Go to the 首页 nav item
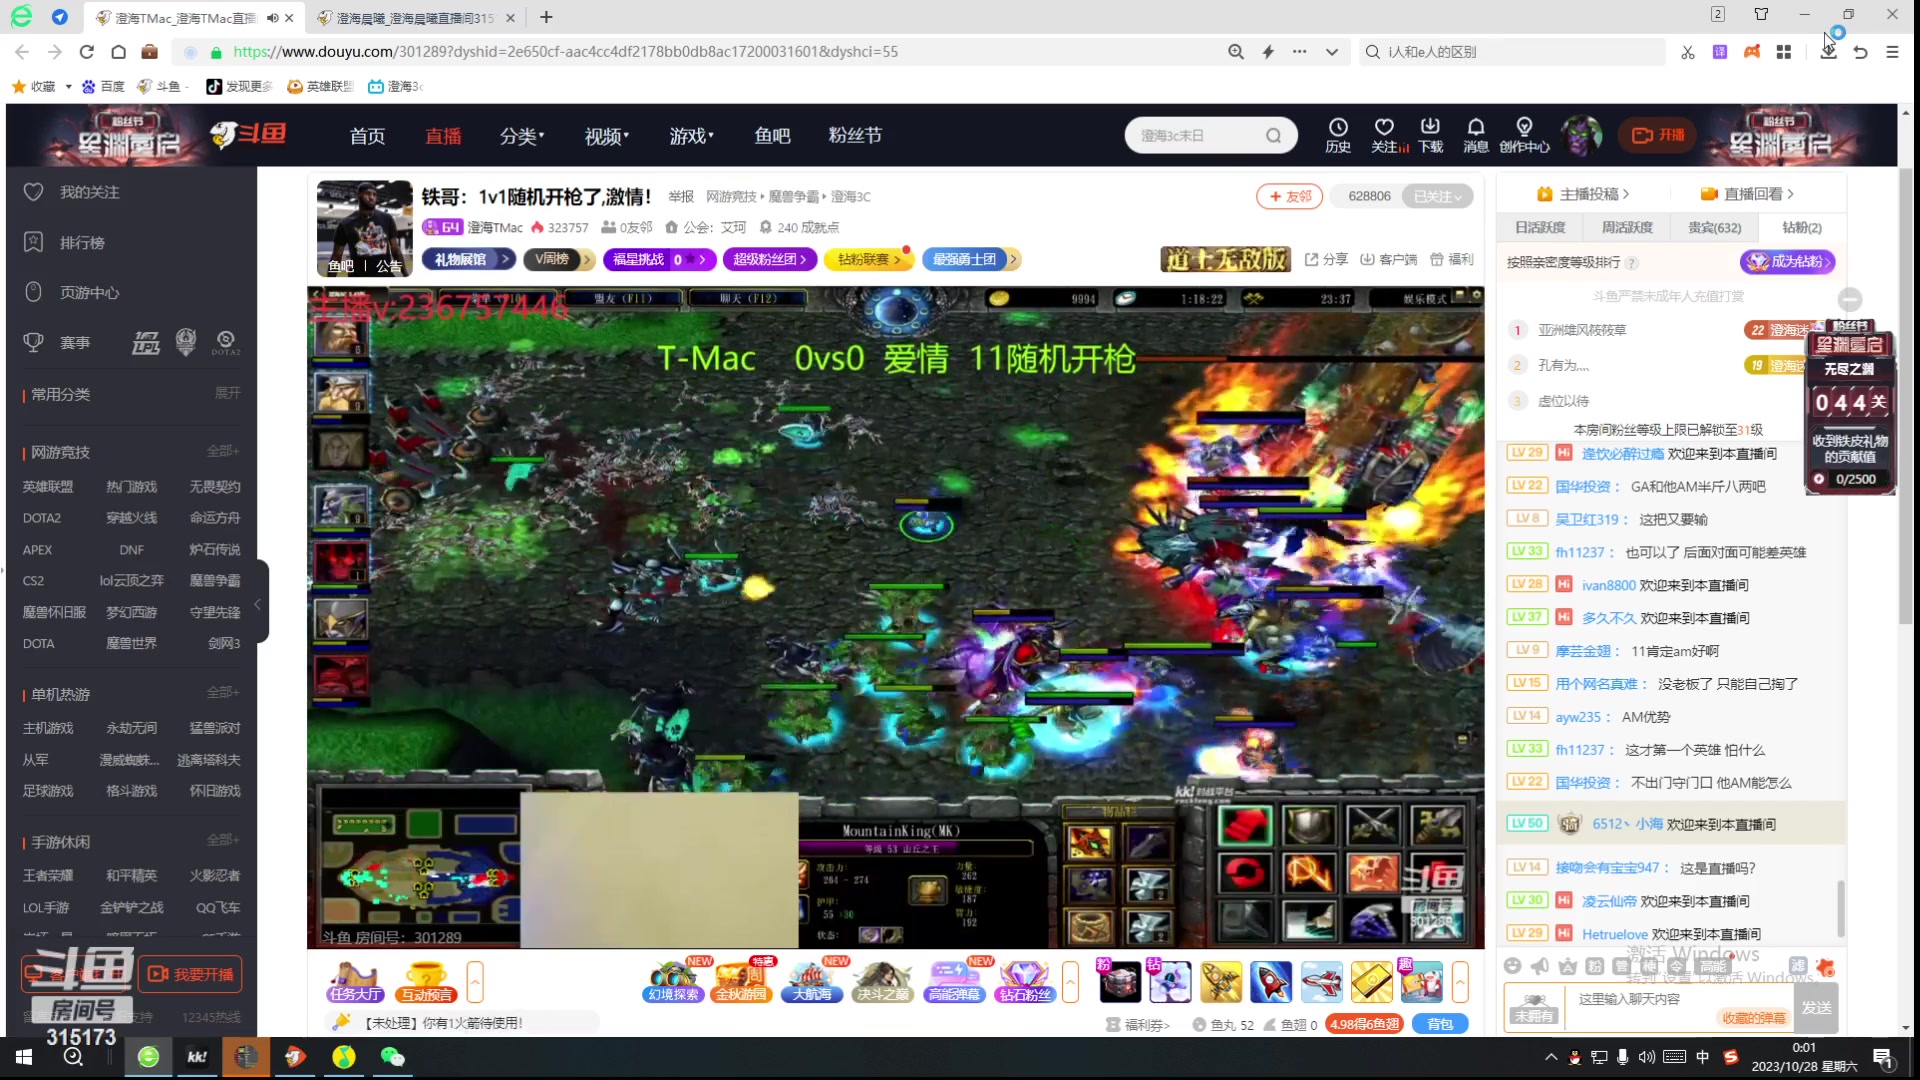Image resolution: width=1920 pixels, height=1080 pixels. pyautogui.click(x=367, y=136)
